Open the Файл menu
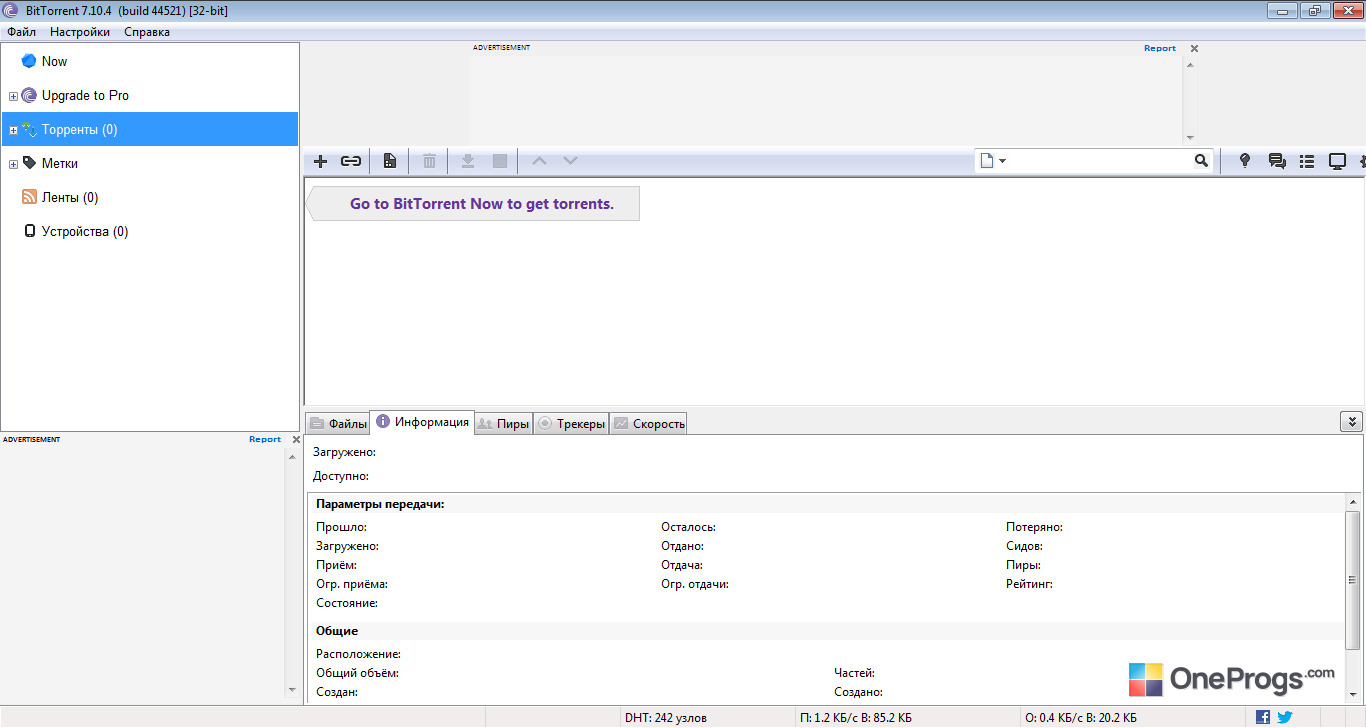This screenshot has height=728, width=1366. 21,32
